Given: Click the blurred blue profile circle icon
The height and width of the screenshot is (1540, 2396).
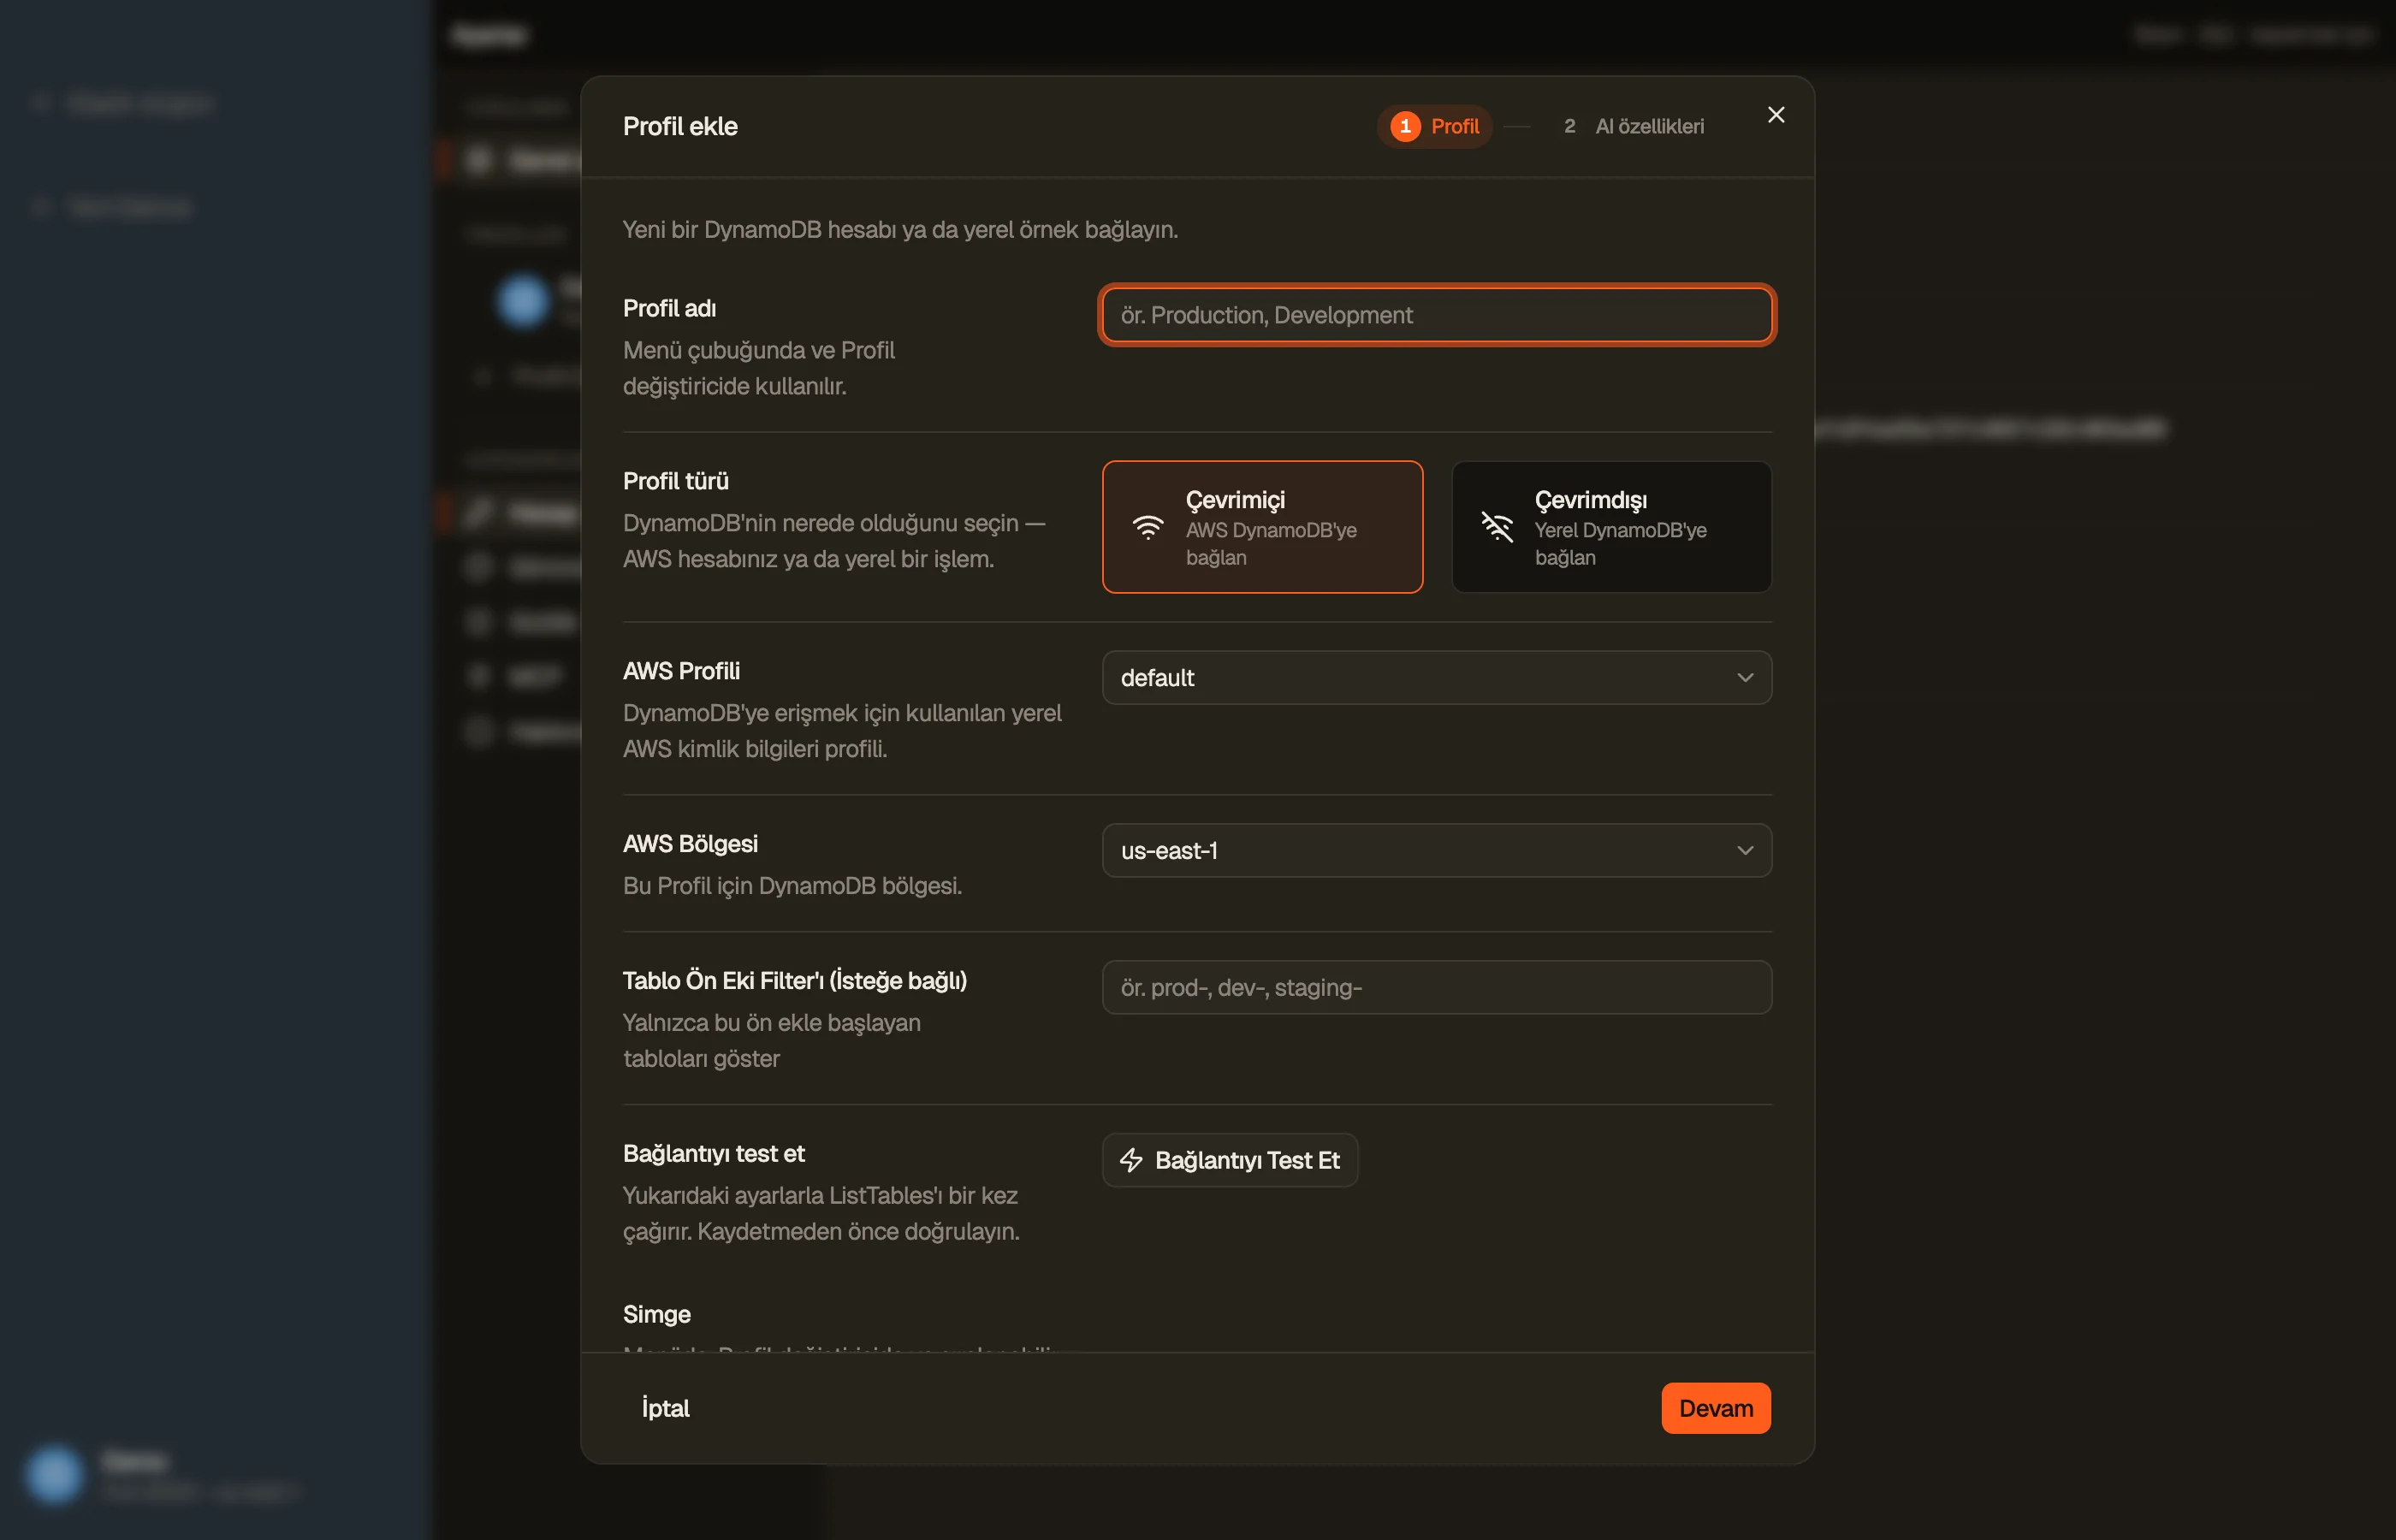Looking at the screenshot, I should click(523, 300).
